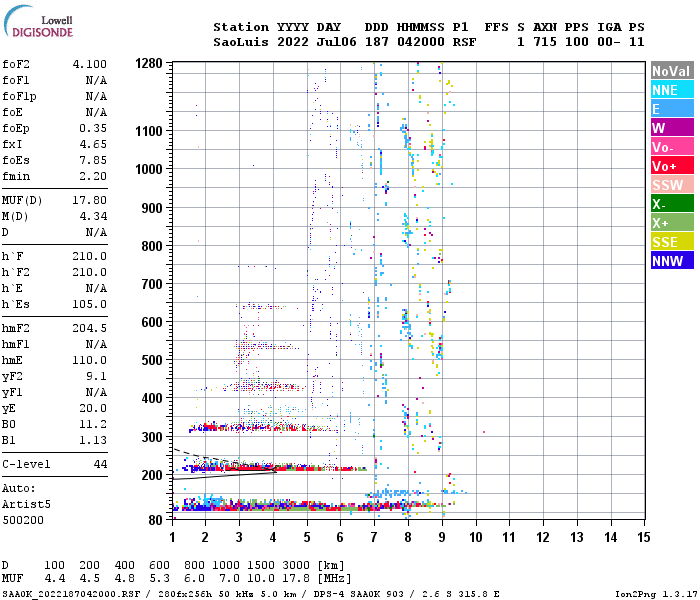Select the NoVal legend swatch
Viewport: 700px width, 600px height.
coord(672,71)
